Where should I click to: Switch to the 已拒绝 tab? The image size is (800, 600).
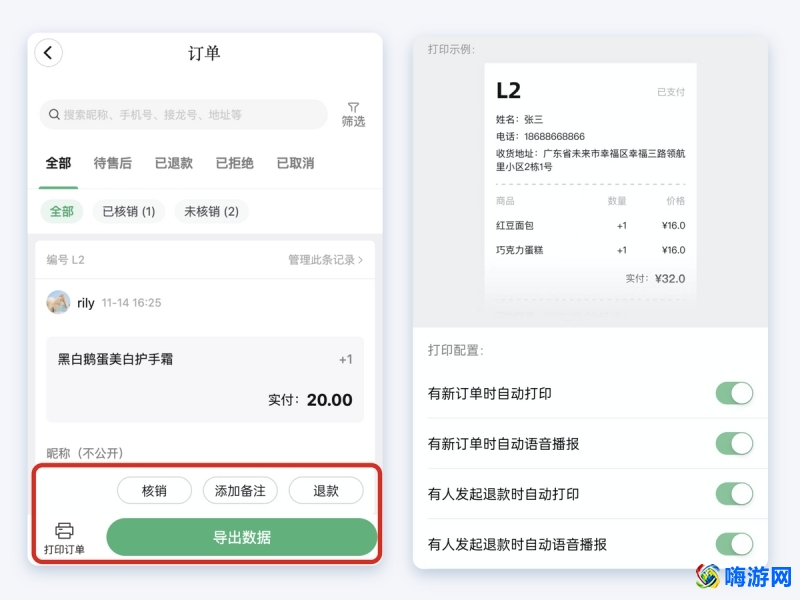[235, 163]
